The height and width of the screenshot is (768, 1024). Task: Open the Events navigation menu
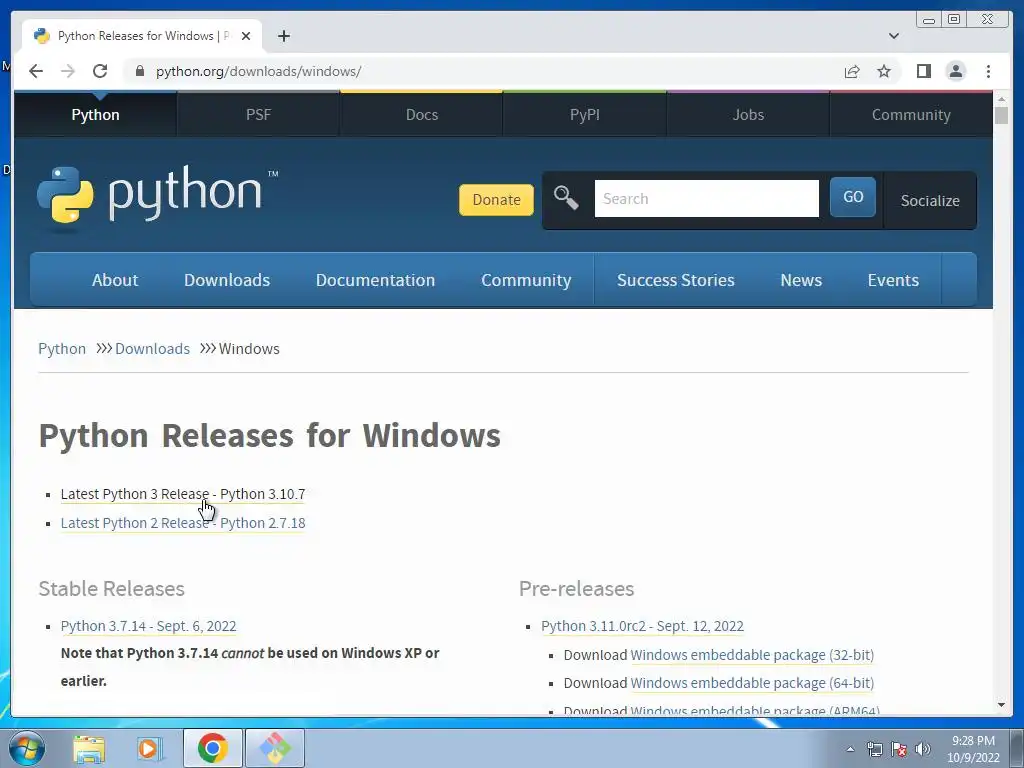click(x=893, y=280)
